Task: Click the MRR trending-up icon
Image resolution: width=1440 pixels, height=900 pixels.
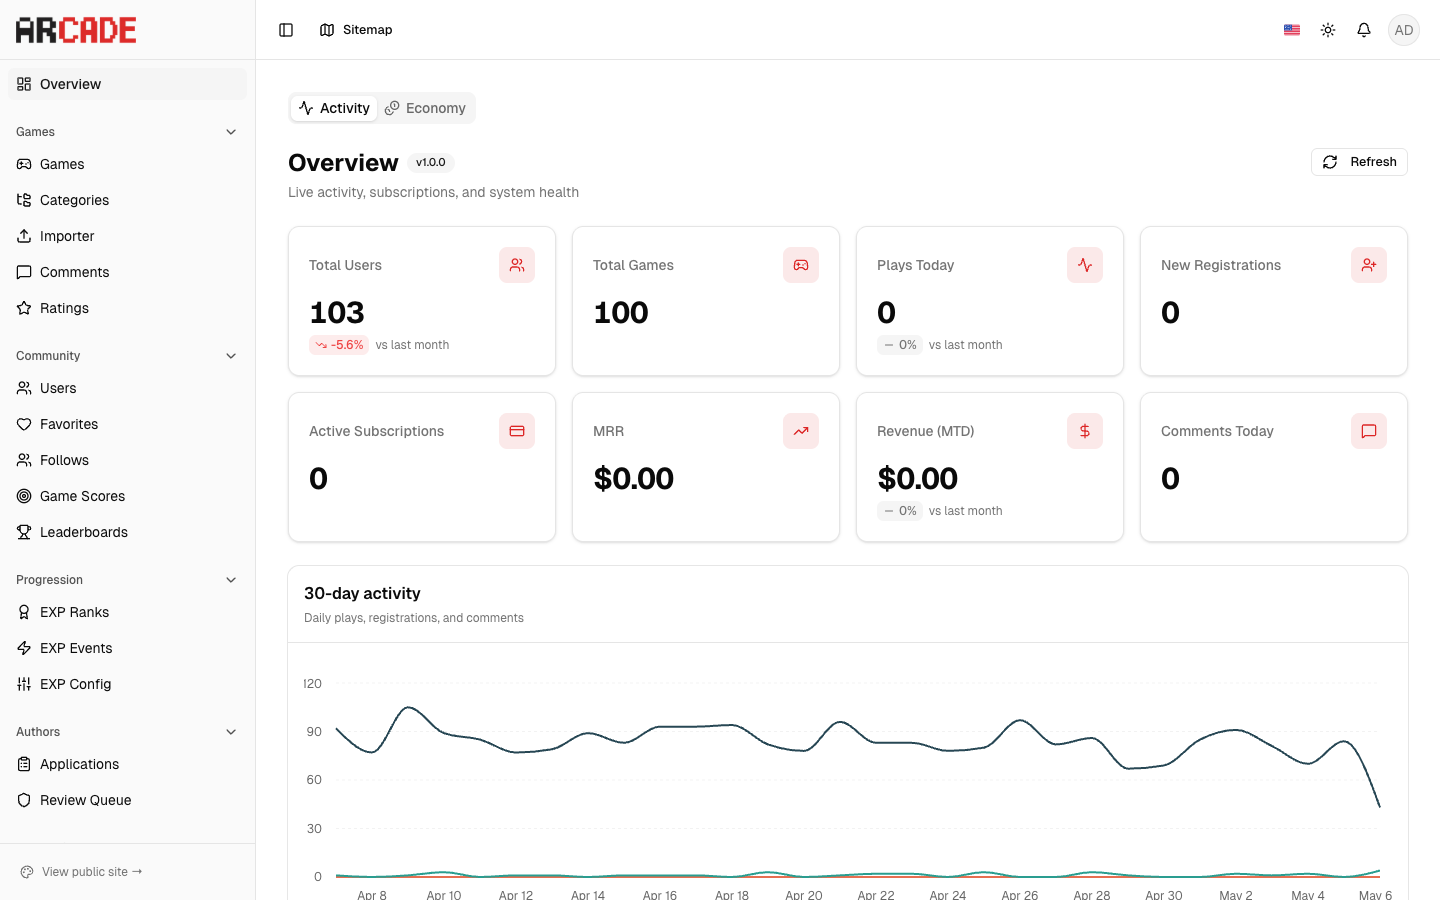Action: [x=801, y=431]
